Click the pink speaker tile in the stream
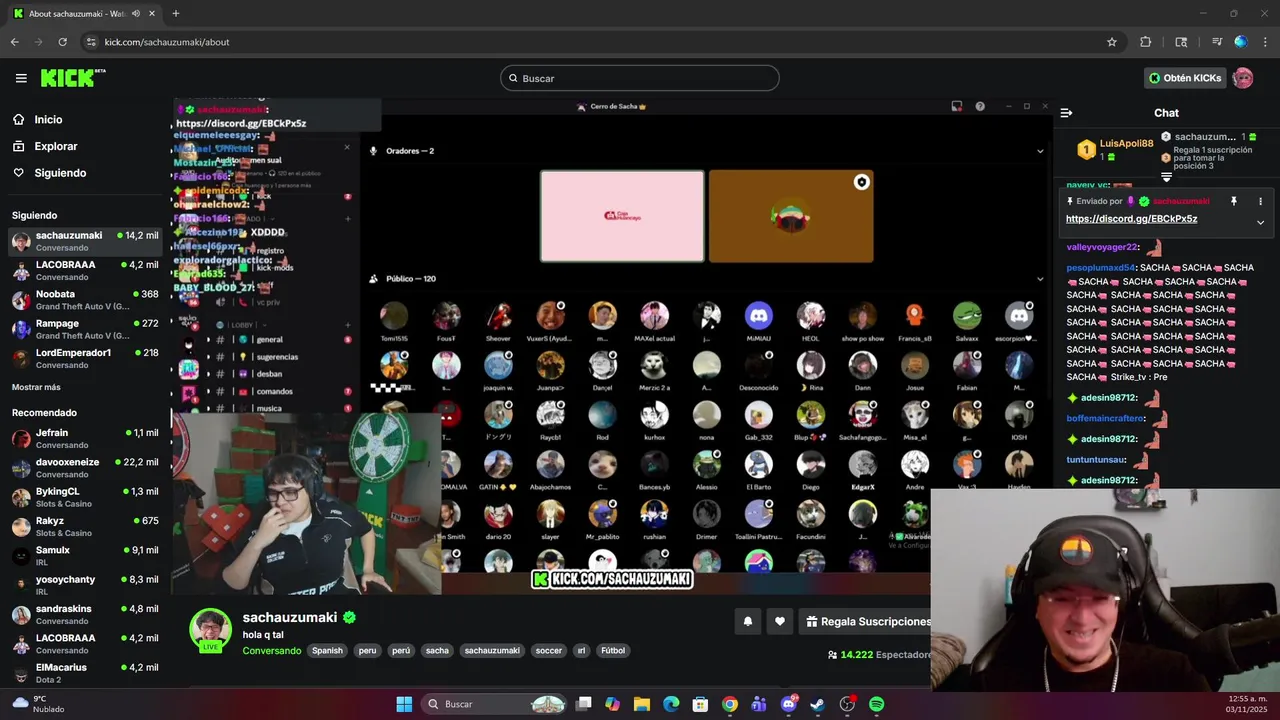Image resolution: width=1280 pixels, height=720 pixels. [x=622, y=216]
